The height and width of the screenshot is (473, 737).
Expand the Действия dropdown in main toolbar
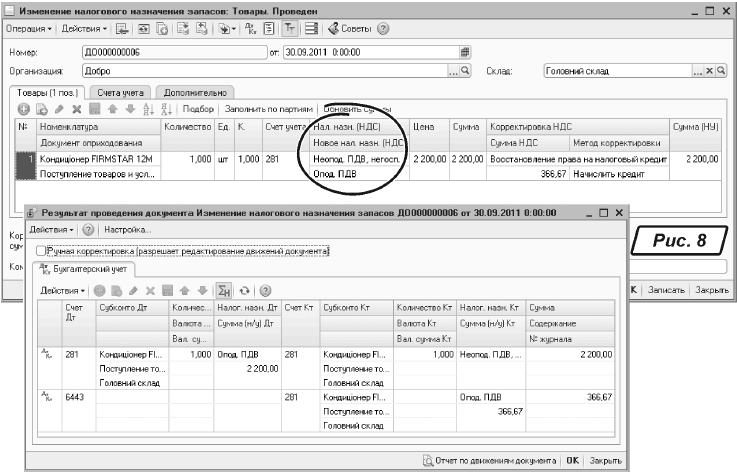coord(84,29)
